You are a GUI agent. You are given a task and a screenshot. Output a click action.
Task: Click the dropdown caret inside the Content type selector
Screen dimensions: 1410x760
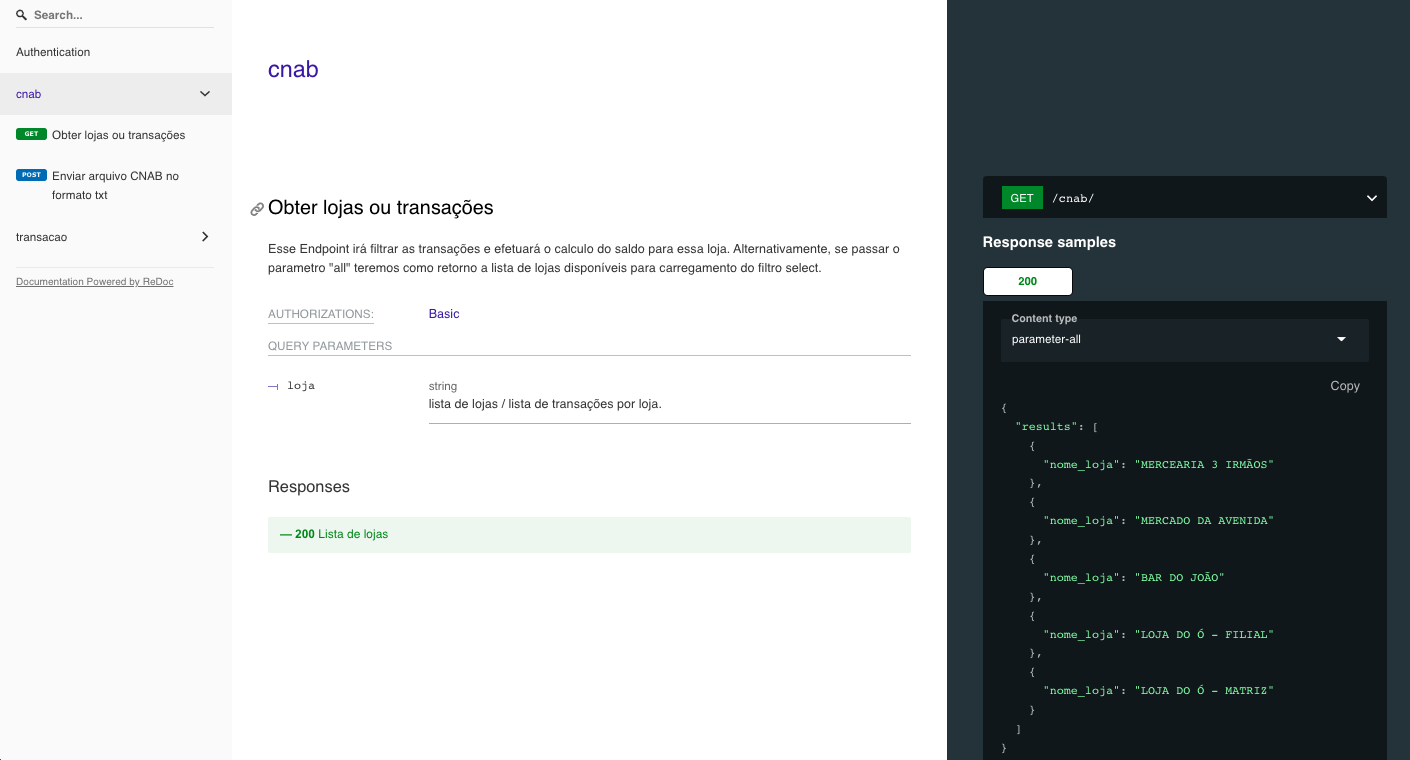[x=1341, y=340]
